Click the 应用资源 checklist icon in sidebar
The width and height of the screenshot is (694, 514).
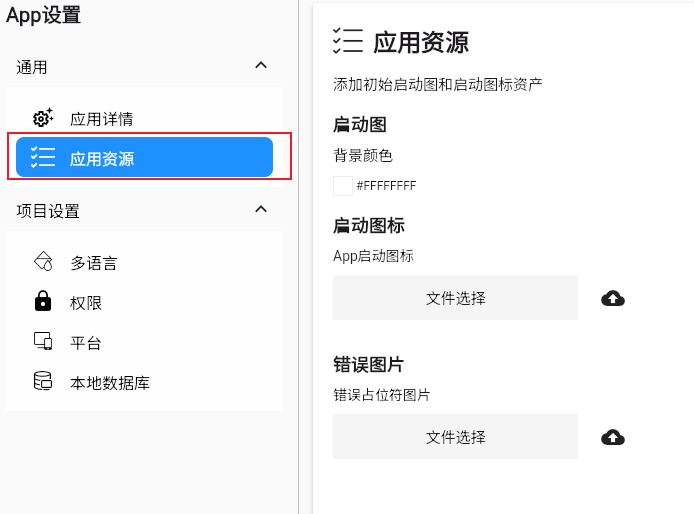43,158
